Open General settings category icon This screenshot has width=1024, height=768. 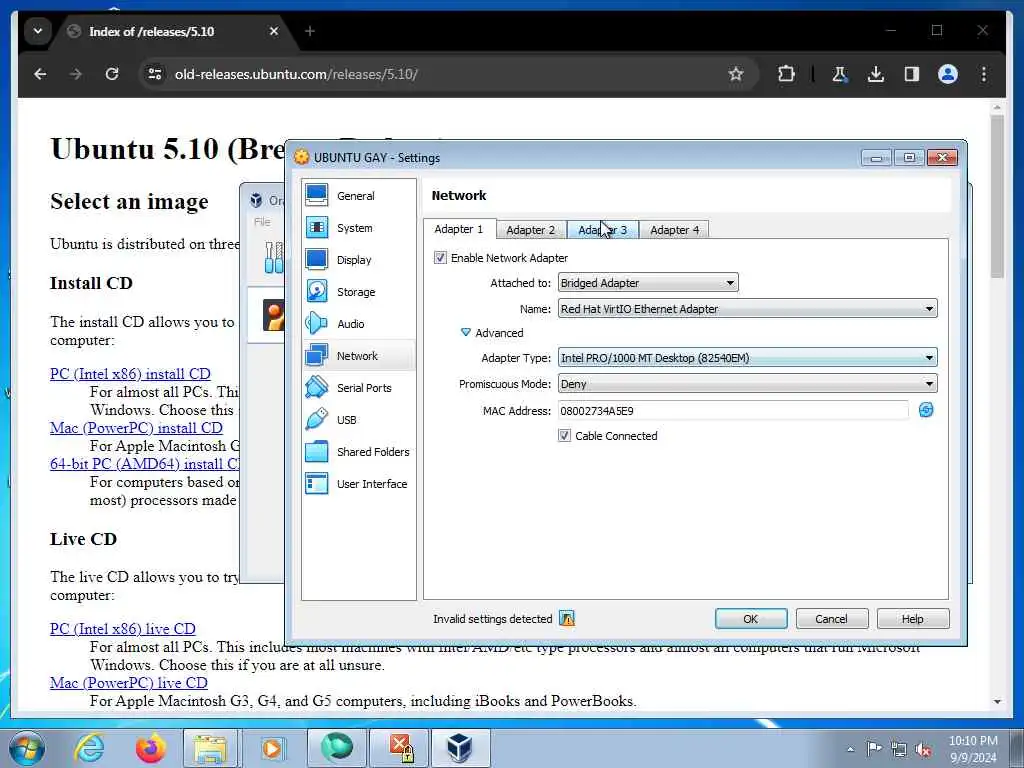[x=317, y=195]
